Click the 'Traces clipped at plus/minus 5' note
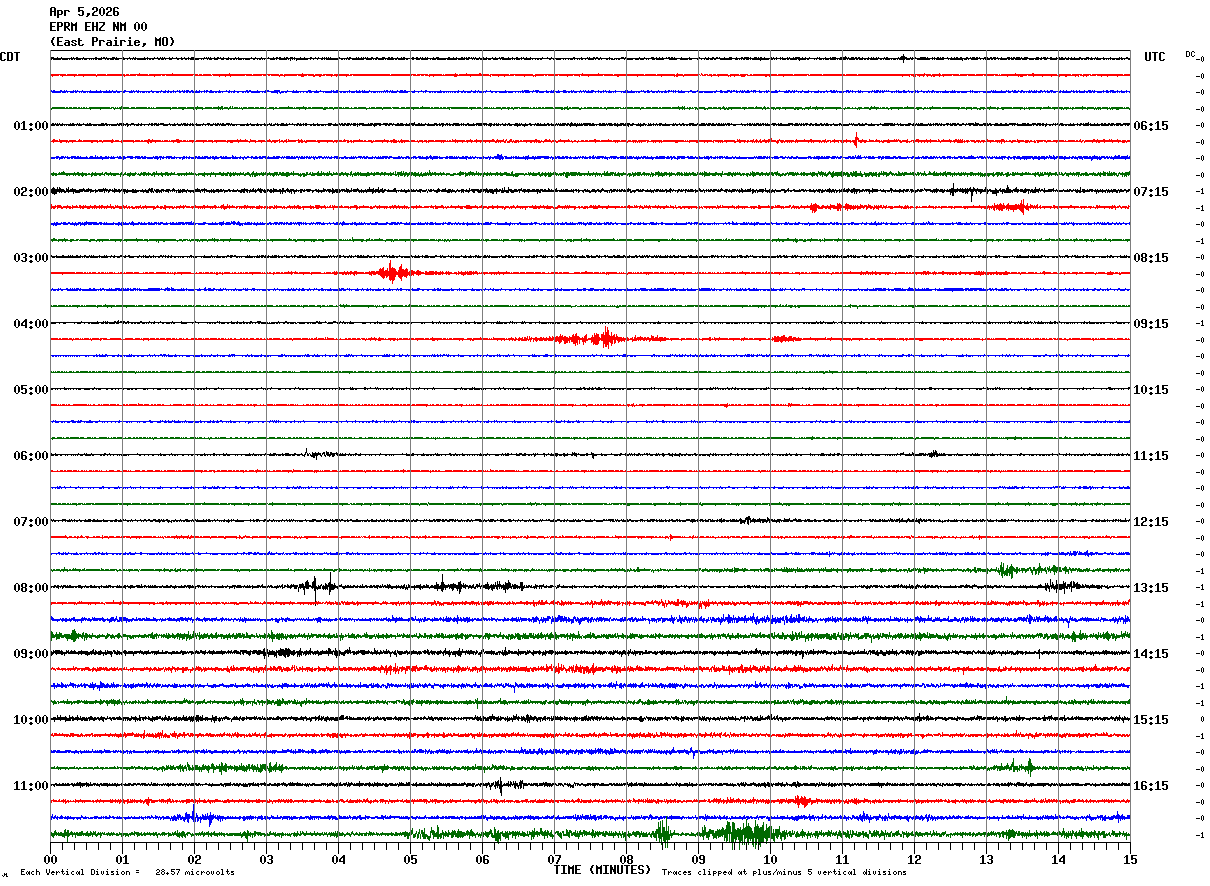This screenshot has height=886, width=1210. 784,873
